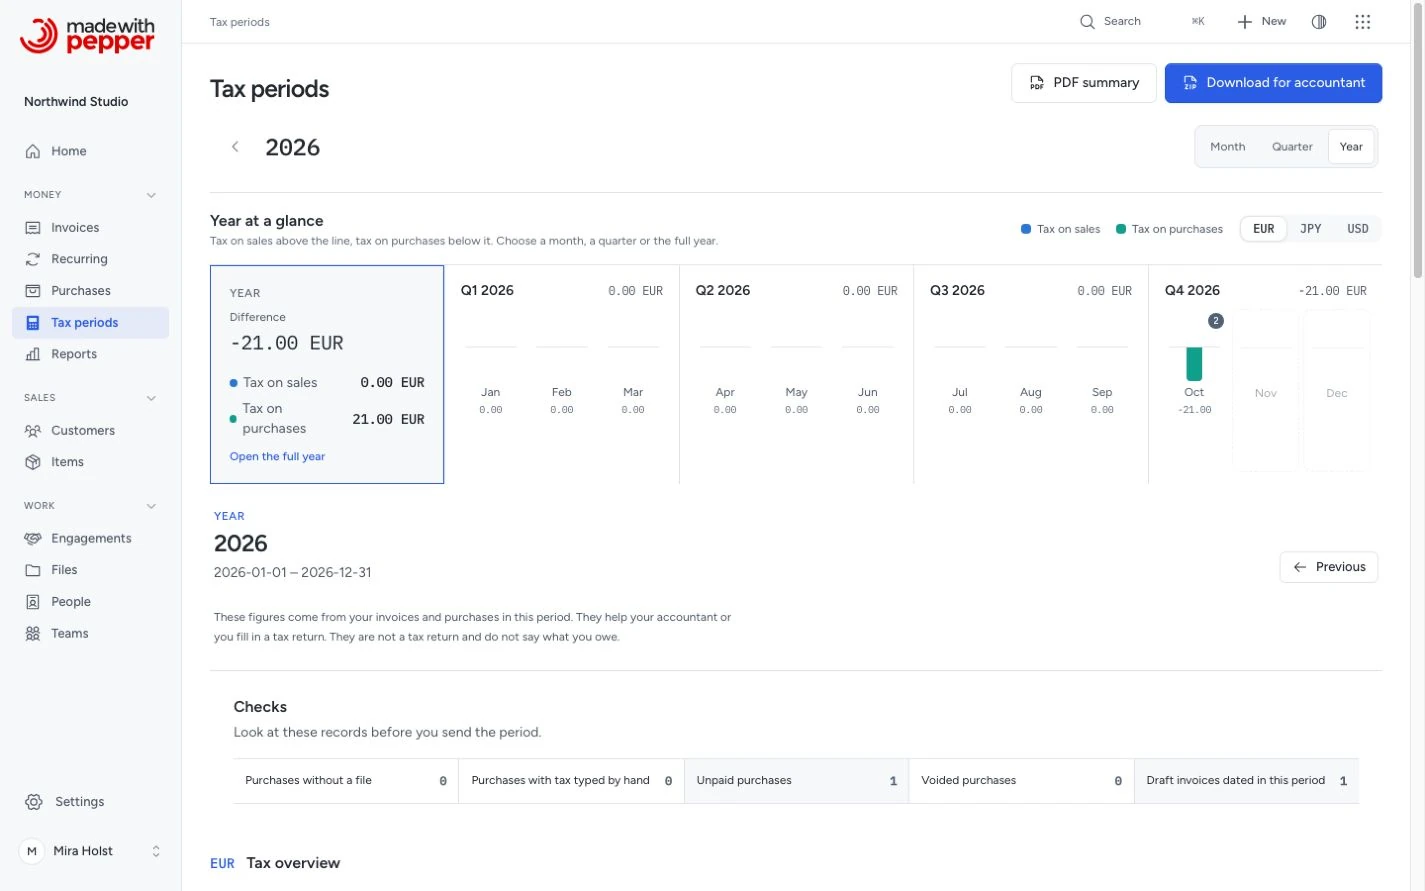Select Tax periods in the sidebar
The width and height of the screenshot is (1425, 891).
(x=90, y=323)
